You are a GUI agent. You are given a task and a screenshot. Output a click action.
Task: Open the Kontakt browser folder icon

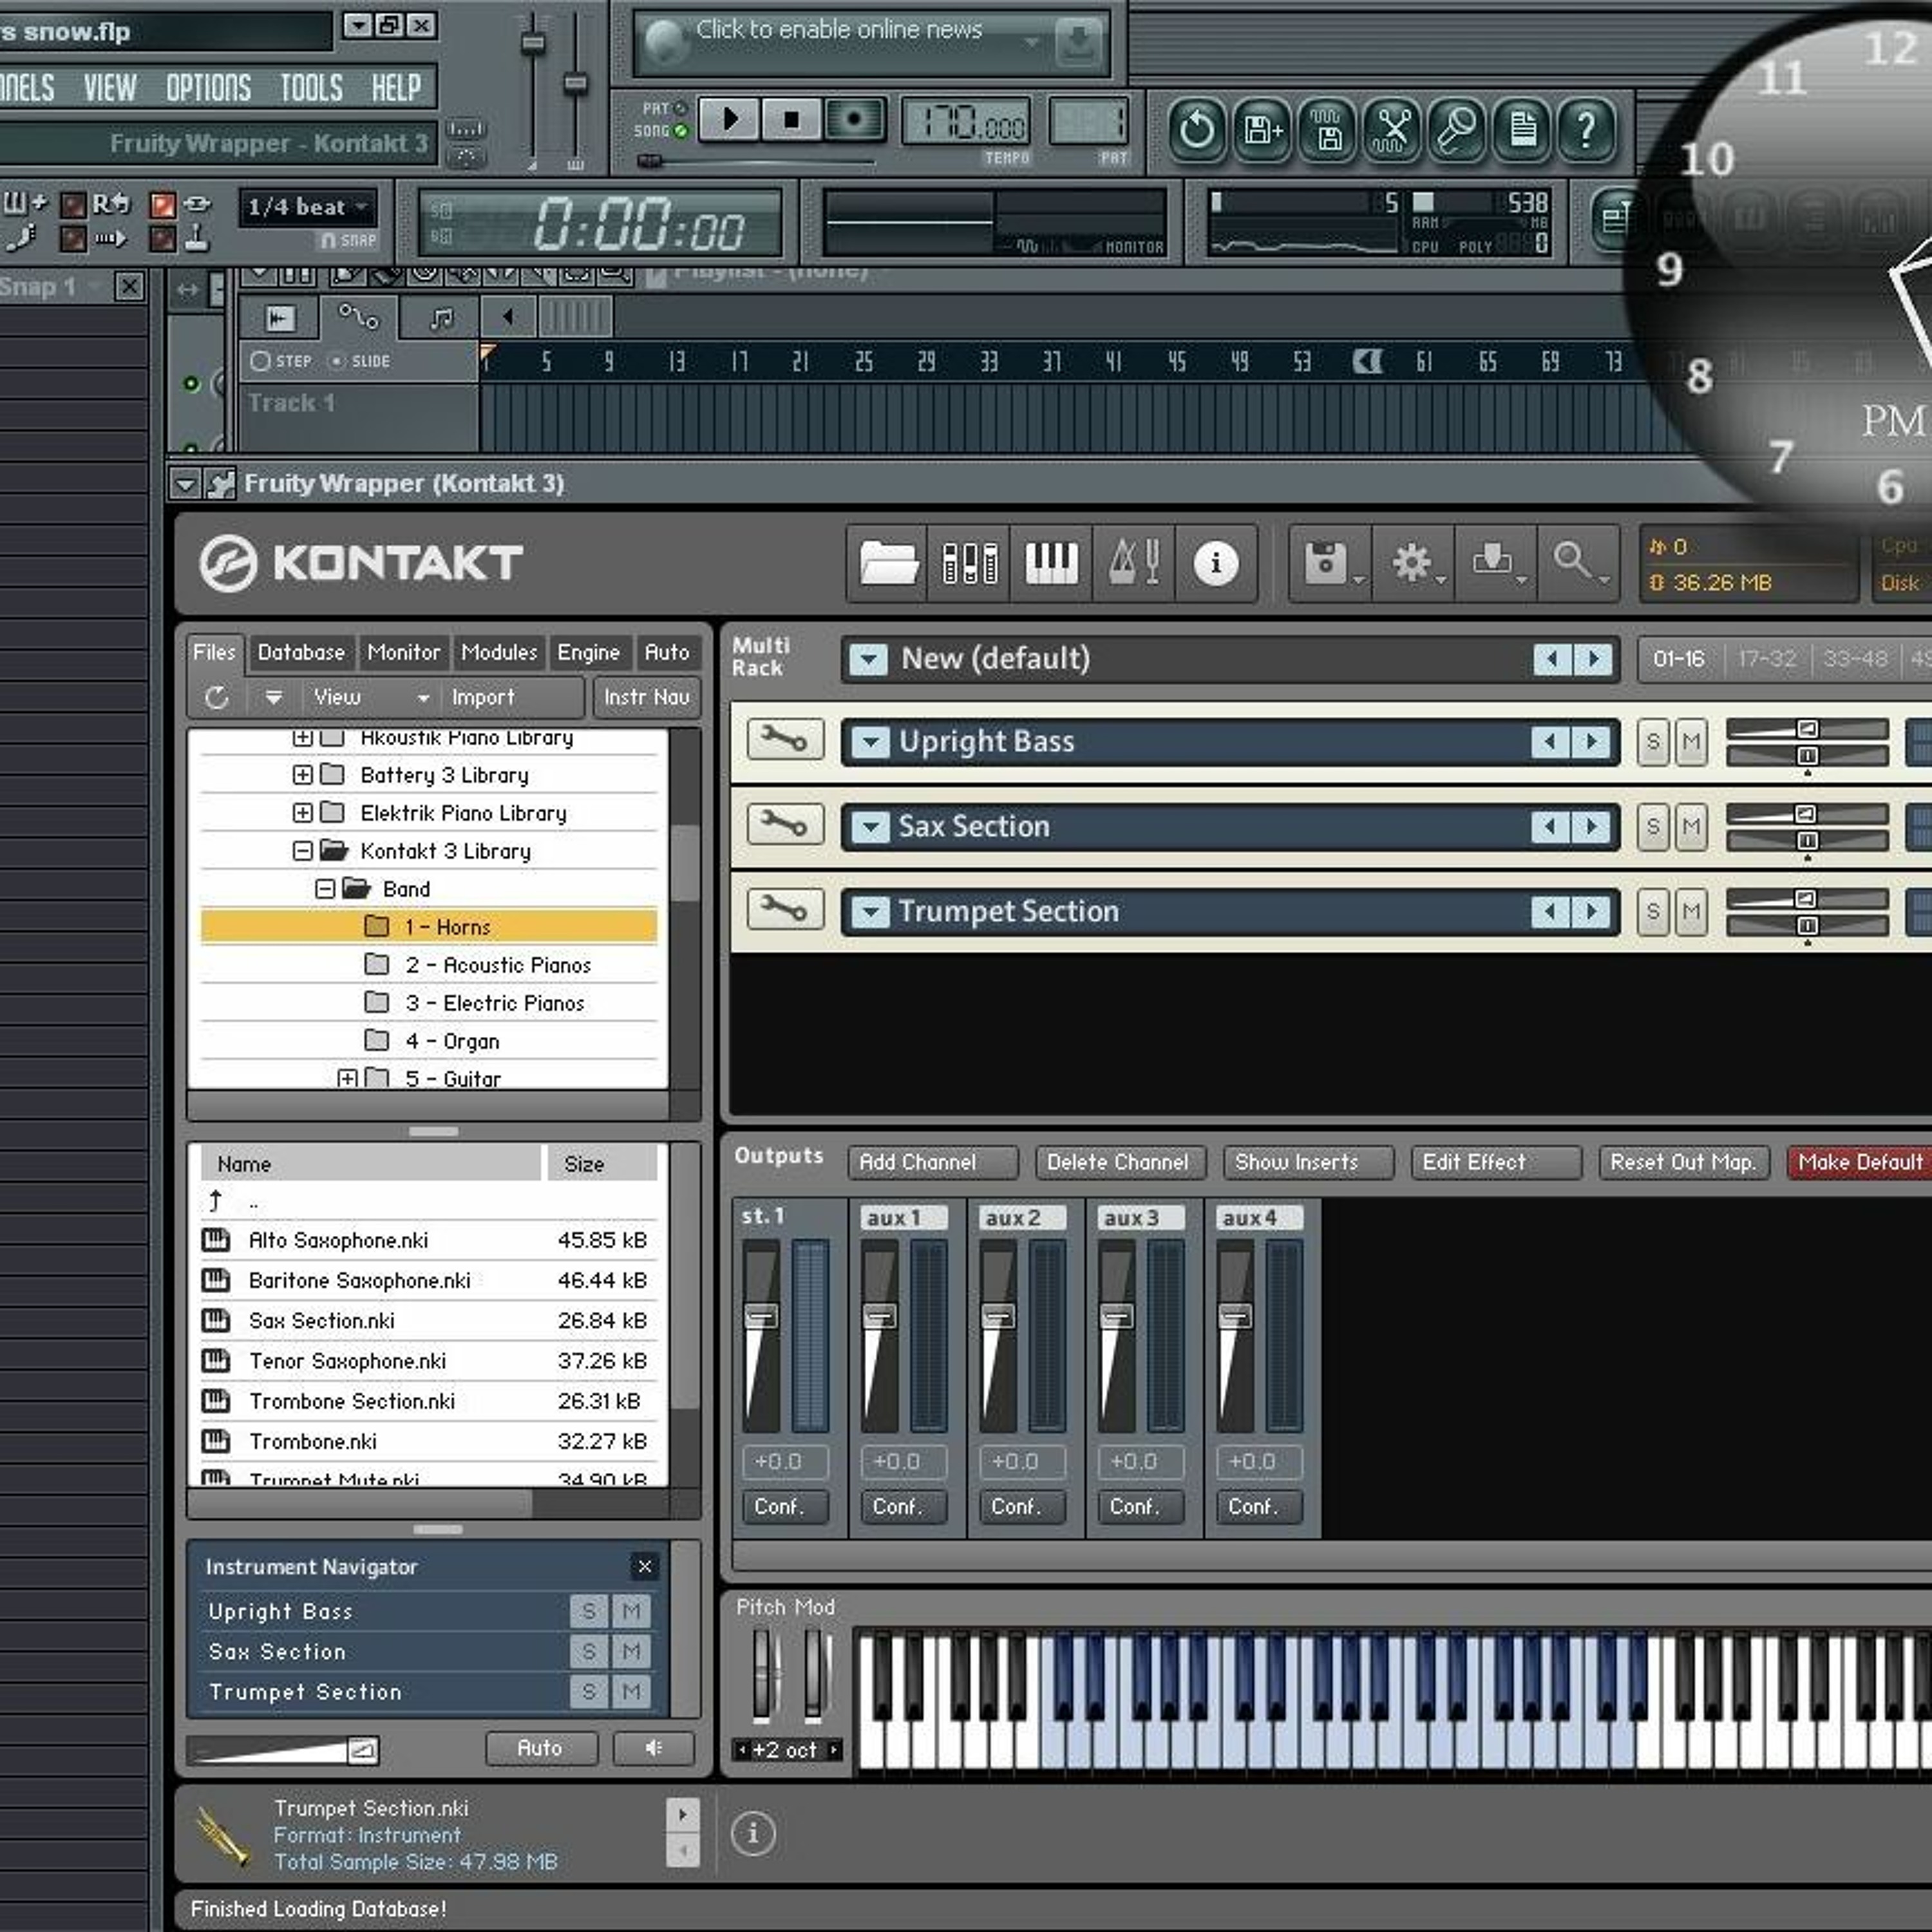(x=888, y=563)
